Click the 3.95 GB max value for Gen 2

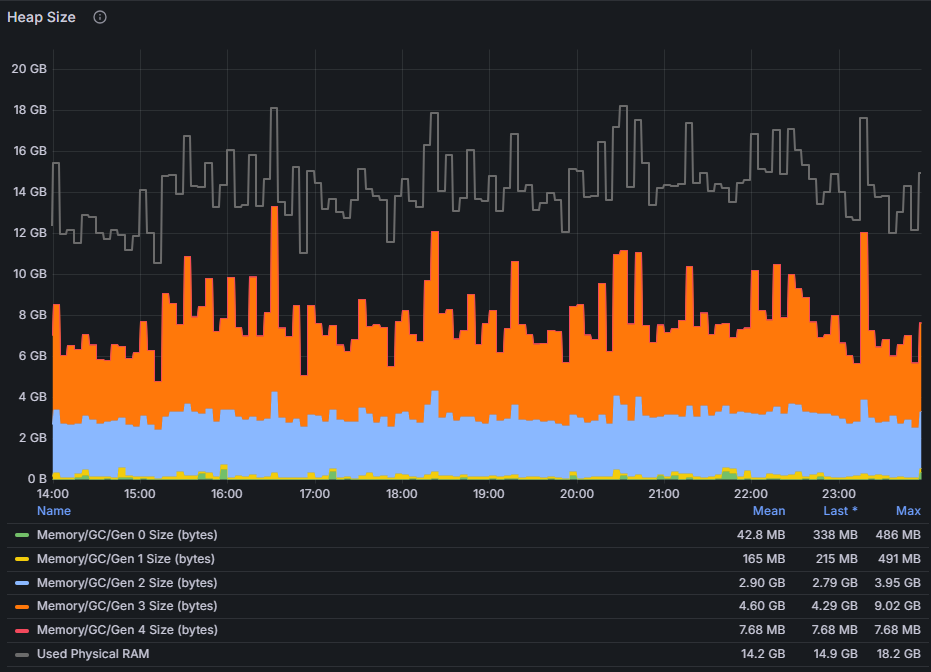[x=897, y=582]
